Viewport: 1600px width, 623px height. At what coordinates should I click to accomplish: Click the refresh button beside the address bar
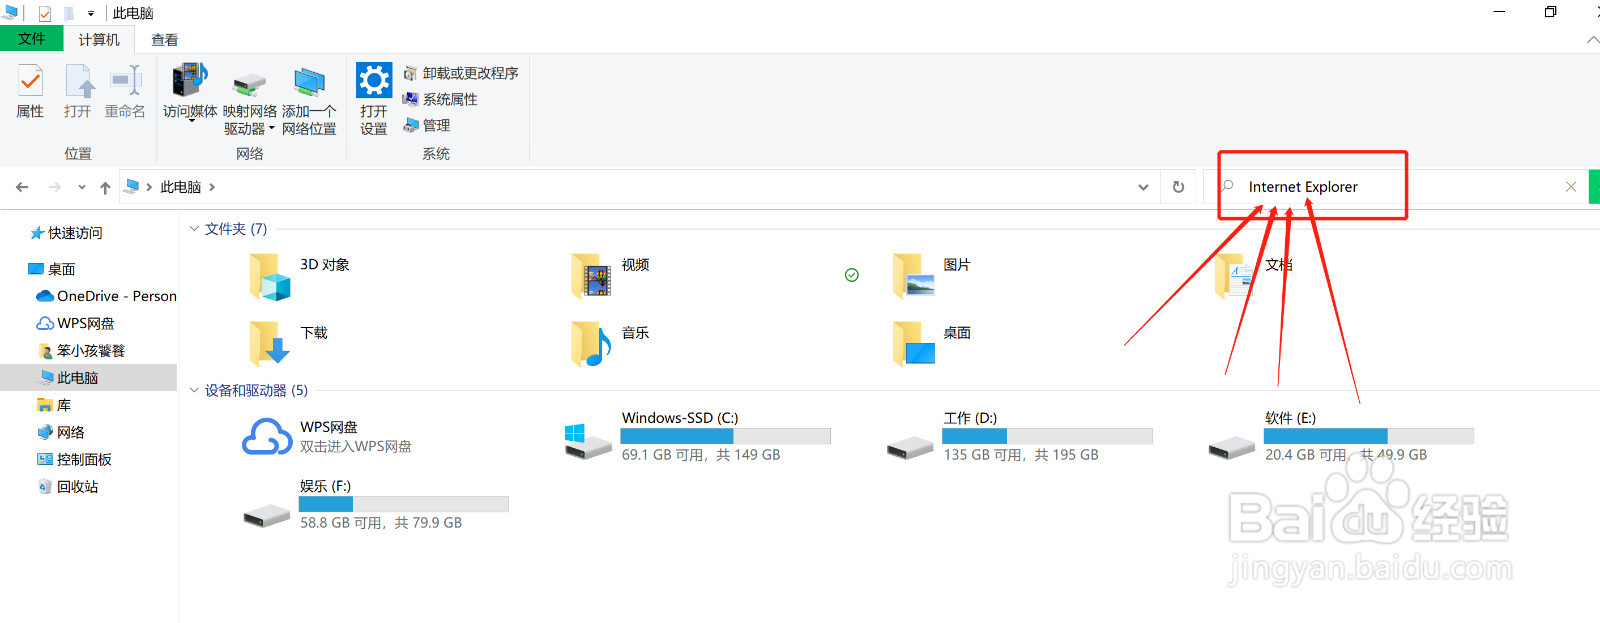click(1178, 187)
